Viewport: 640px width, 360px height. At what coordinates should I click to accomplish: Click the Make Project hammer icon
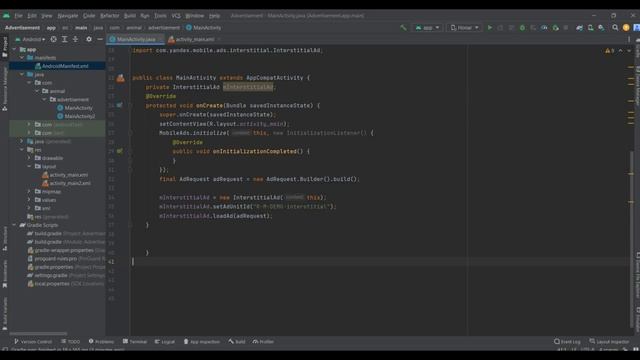403,28
